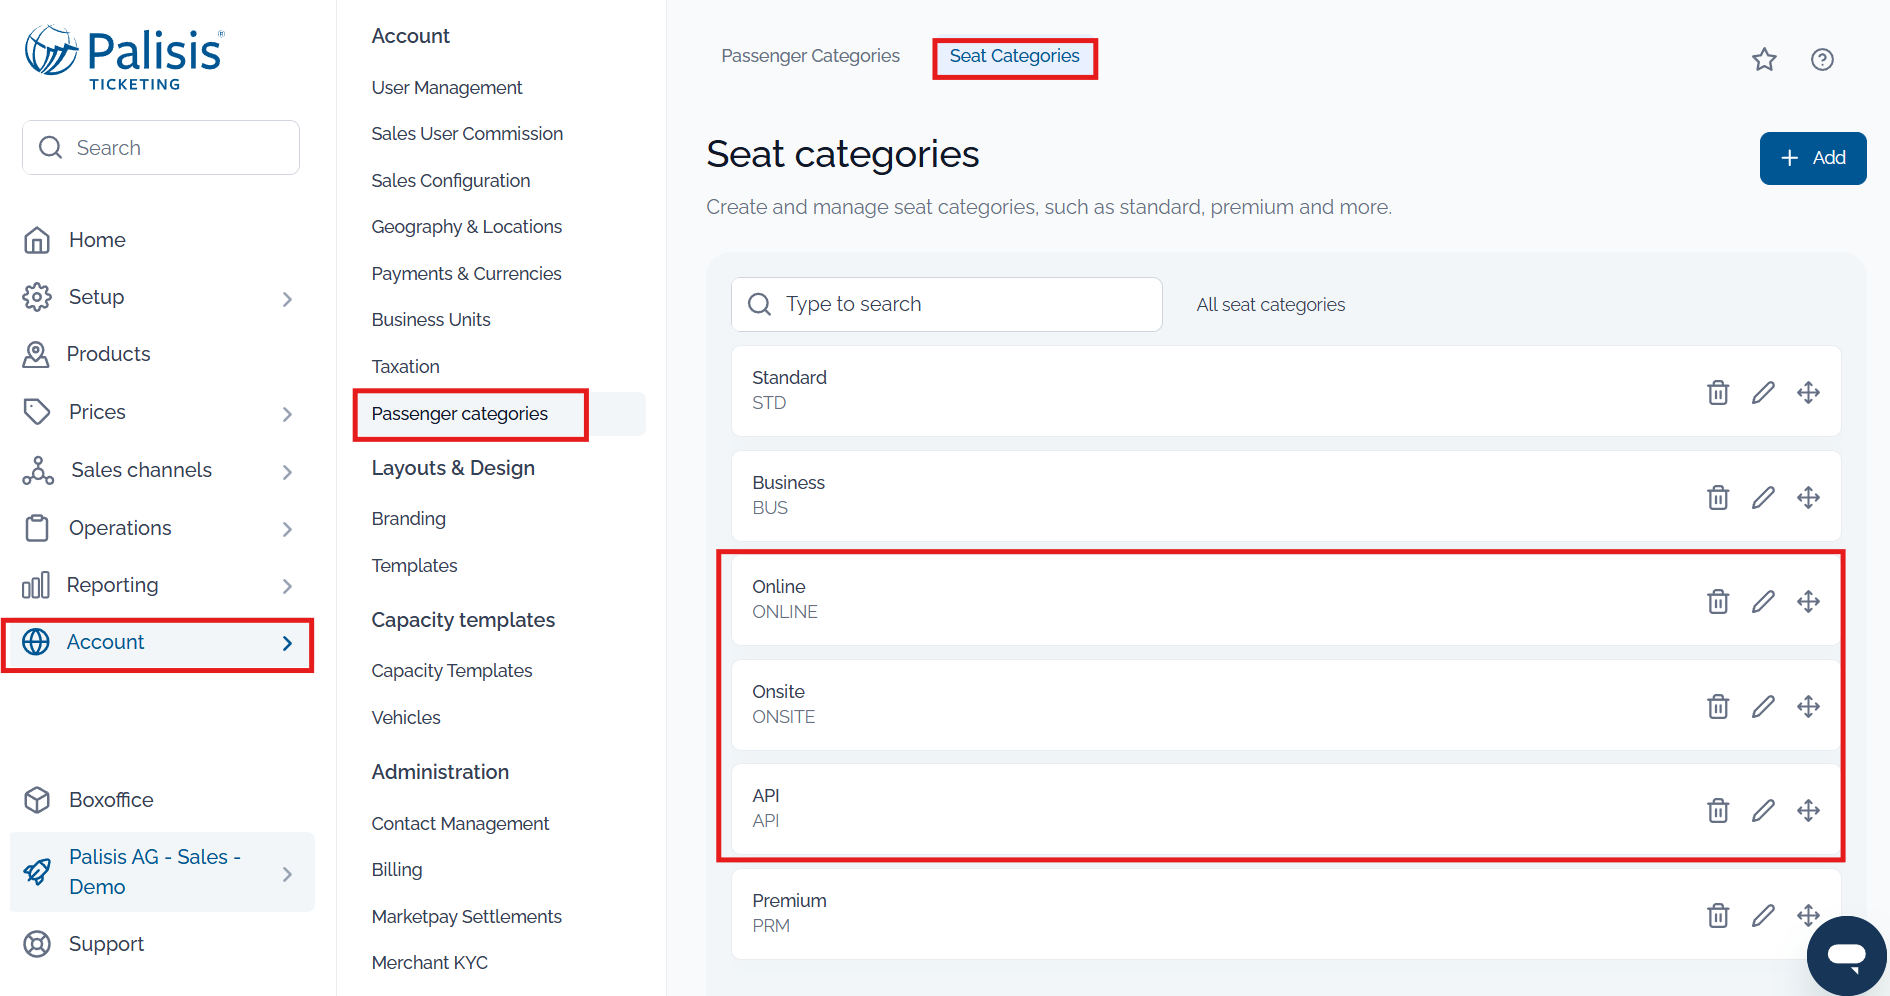
Task: Expand the Setup menu chevron
Action: [287, 299]
